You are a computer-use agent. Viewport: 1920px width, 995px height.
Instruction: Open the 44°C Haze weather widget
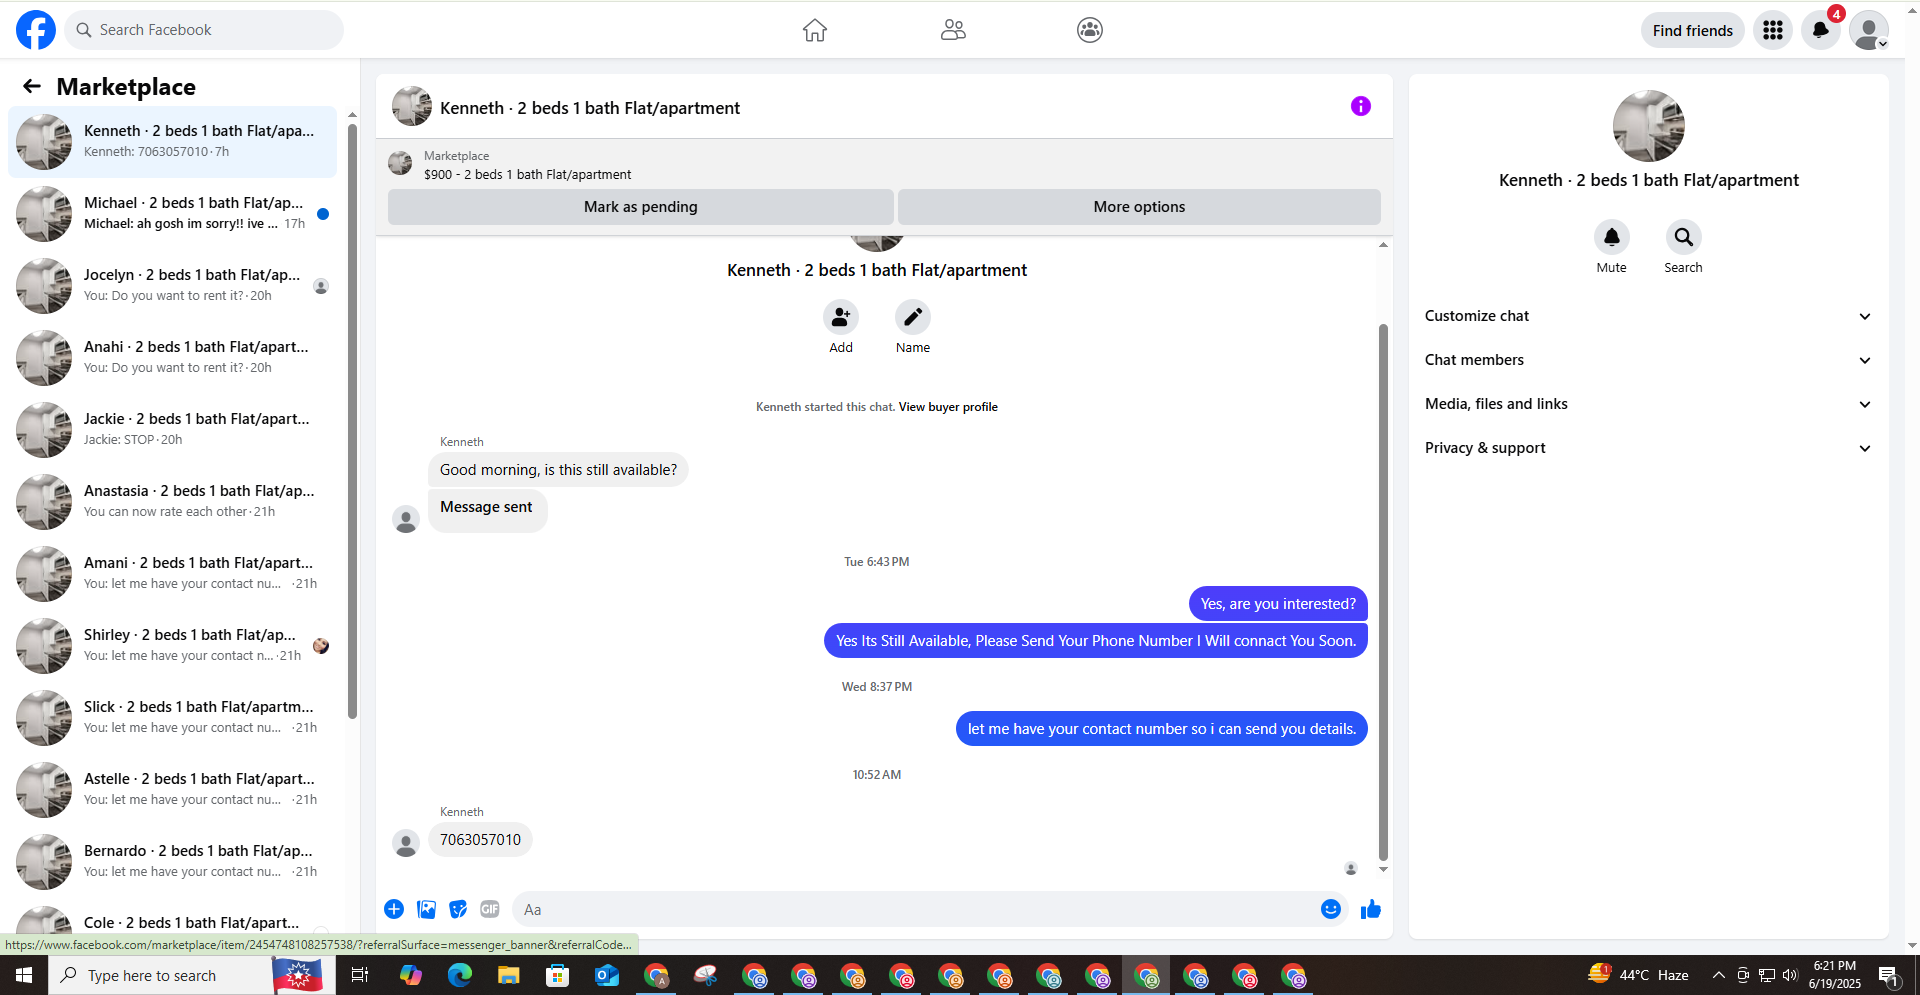pyautogui.click(x=1640, y=975)
